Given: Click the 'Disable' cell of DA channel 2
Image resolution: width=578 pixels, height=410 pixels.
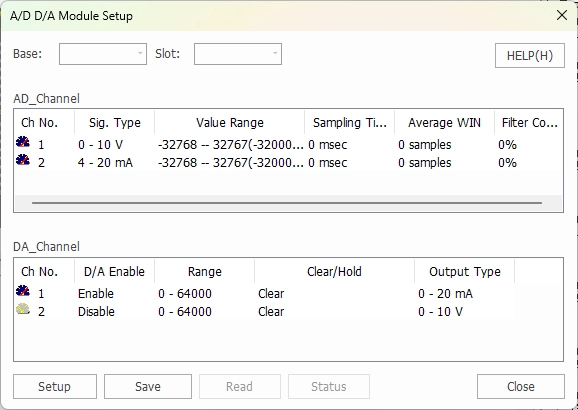Looking at the screenshot, I should coord(96,312).
